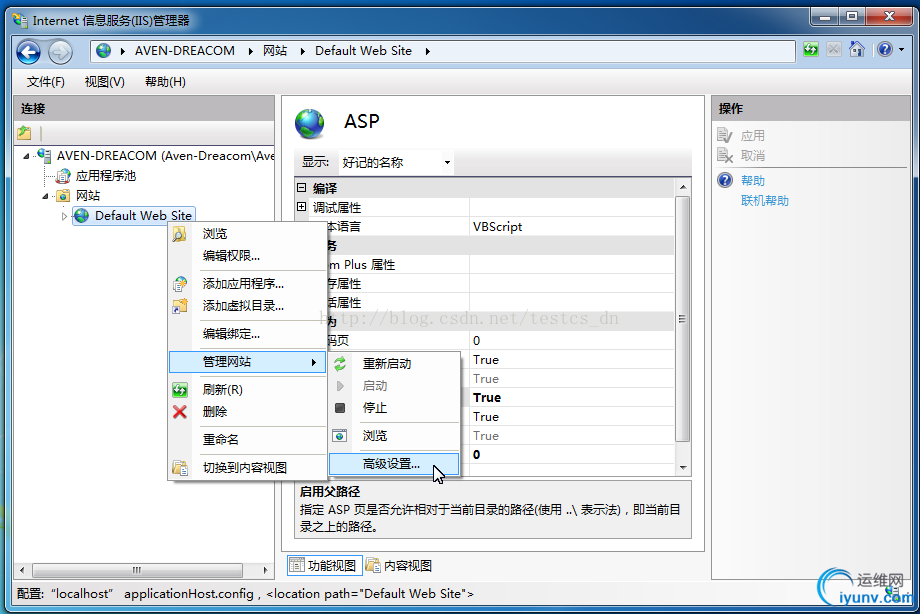
Task: Click the magnifier icon beside context-menu 浏览
Action: click(x=179, y=234)
